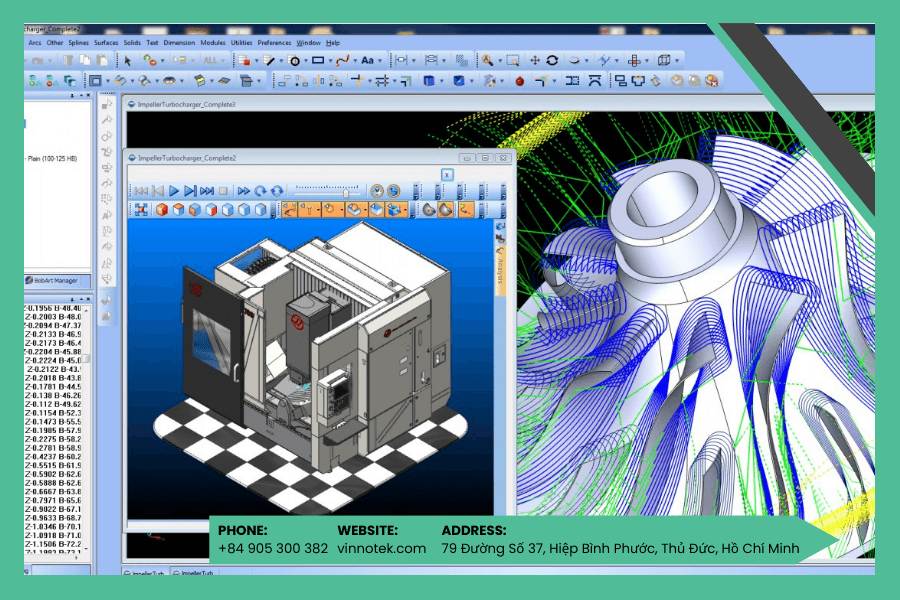Stop the simulation with square button
The height and width of the screenshot is (600, 900).
pyautogui.click(x=223, y=191)
